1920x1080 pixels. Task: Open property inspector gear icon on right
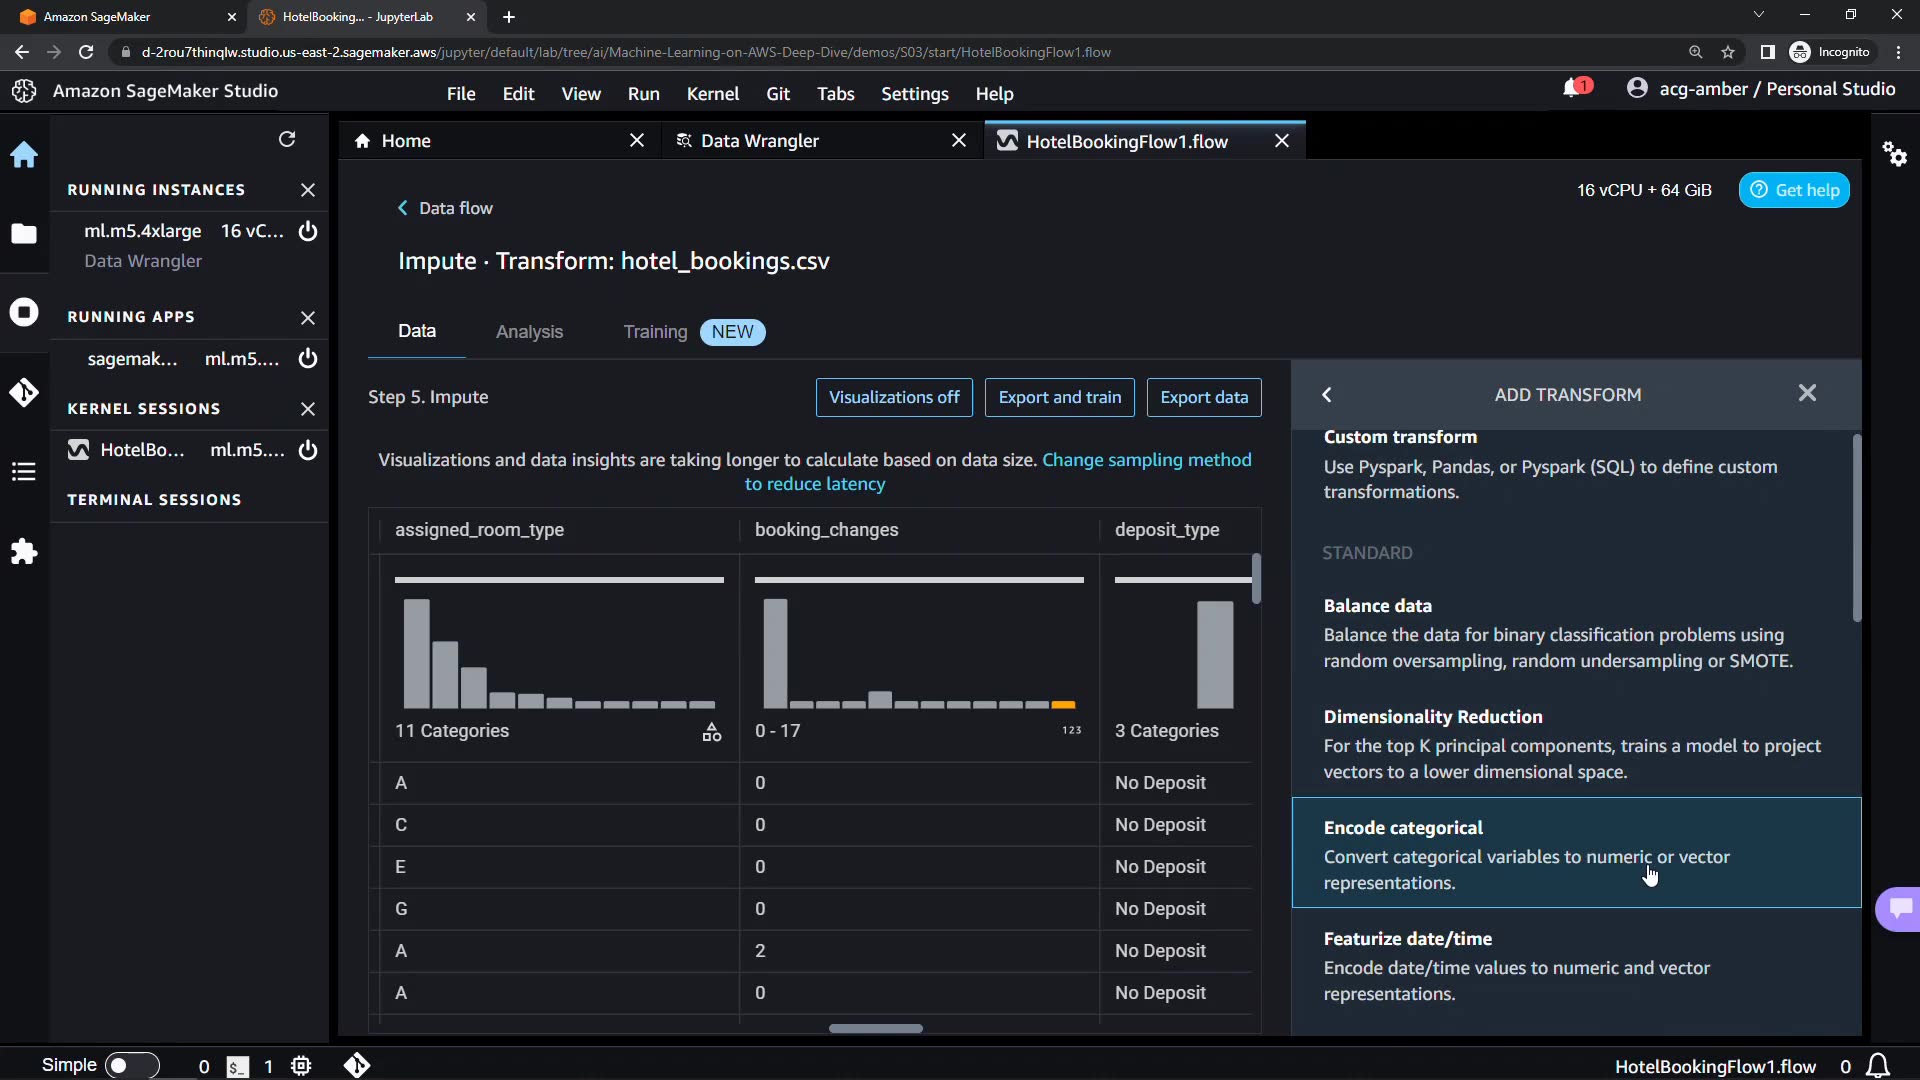tap(1894, 154)
